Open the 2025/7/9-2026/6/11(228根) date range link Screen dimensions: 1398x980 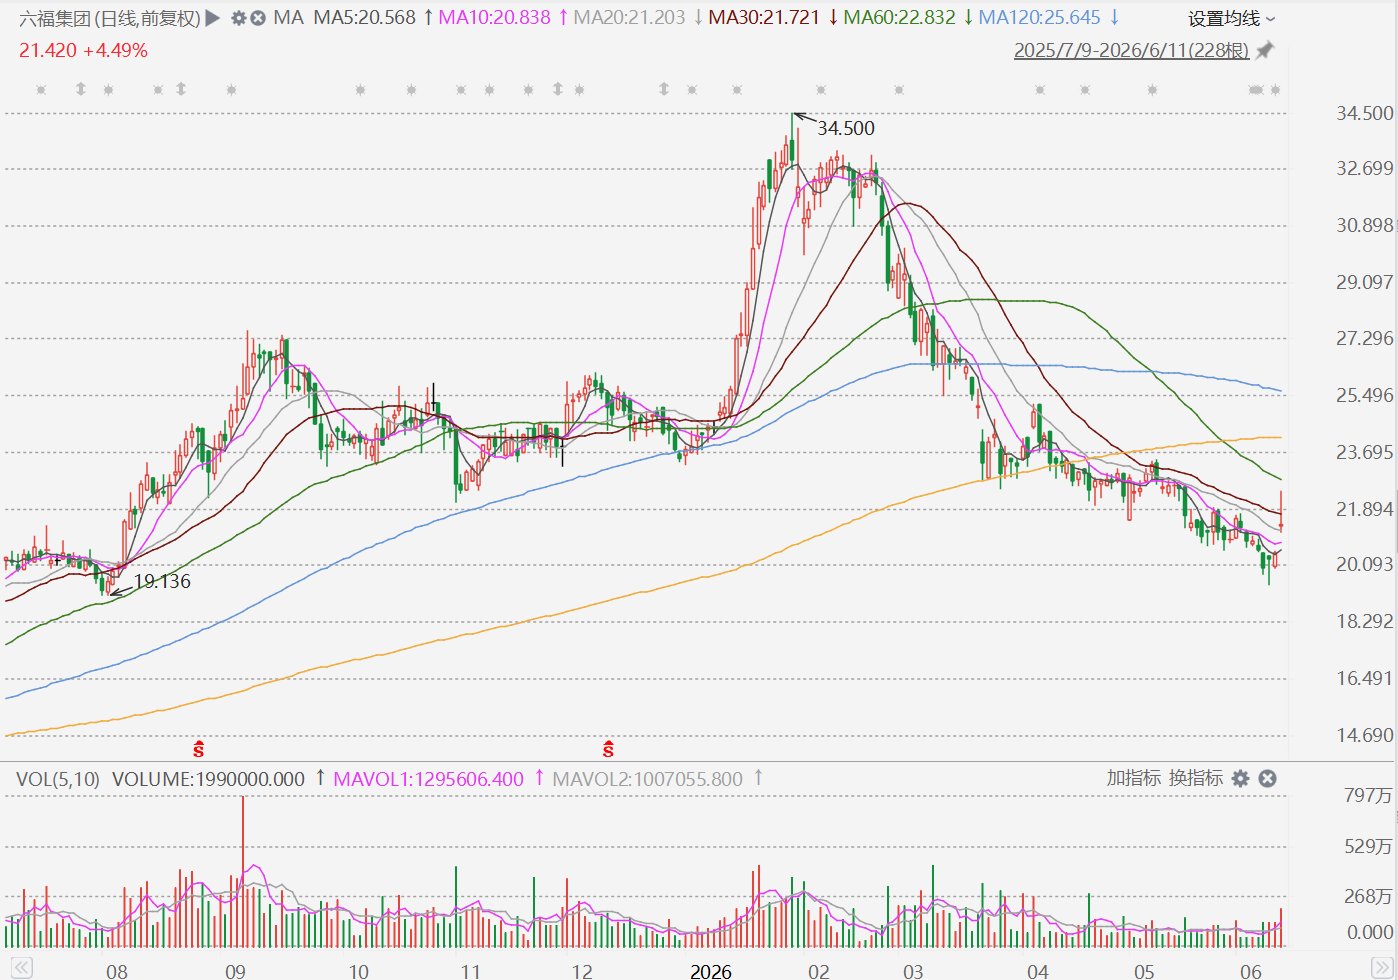tap(1131, 50)
